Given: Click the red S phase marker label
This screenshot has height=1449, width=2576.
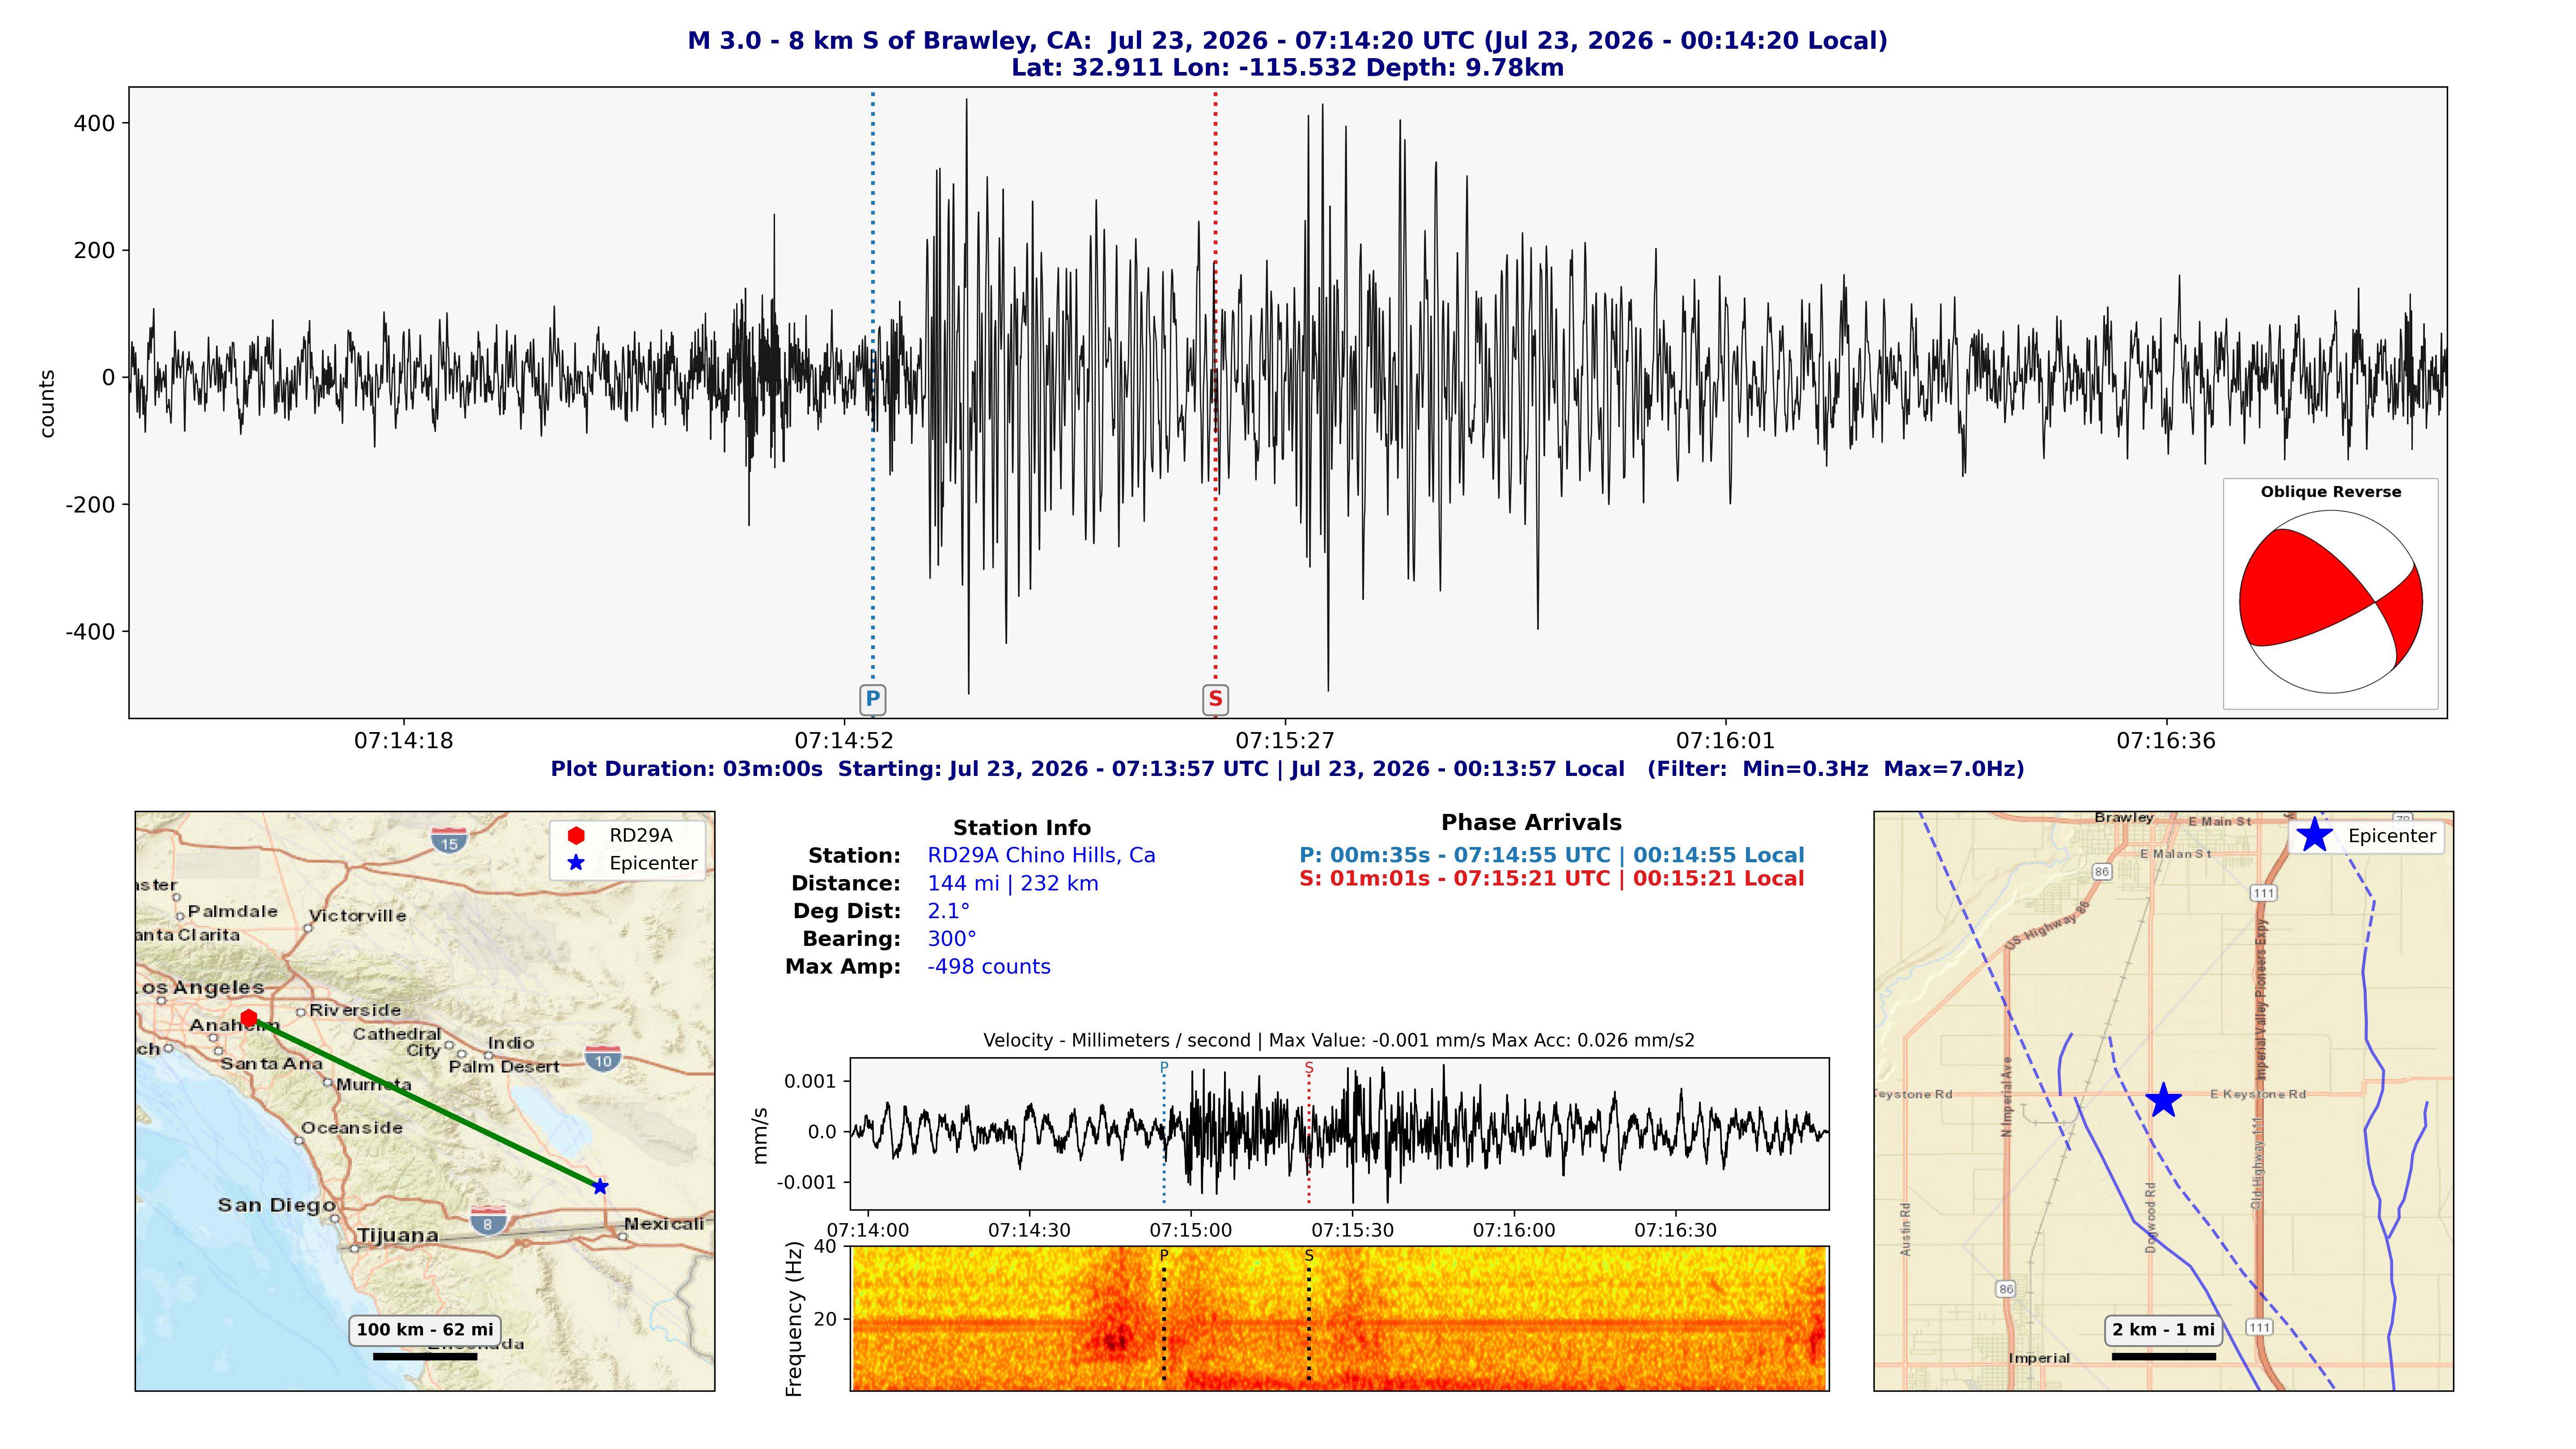Looking at the screenshot, I should (1215, 699).
